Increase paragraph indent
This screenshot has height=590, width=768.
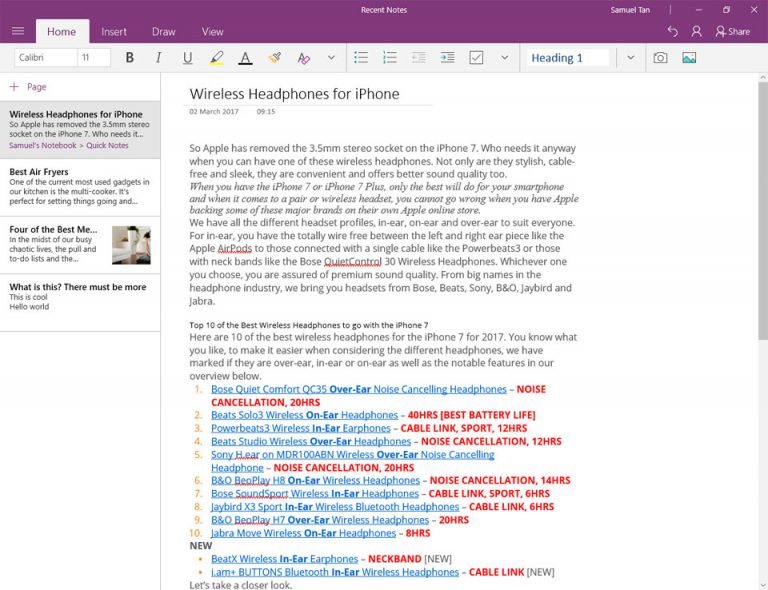447,58
